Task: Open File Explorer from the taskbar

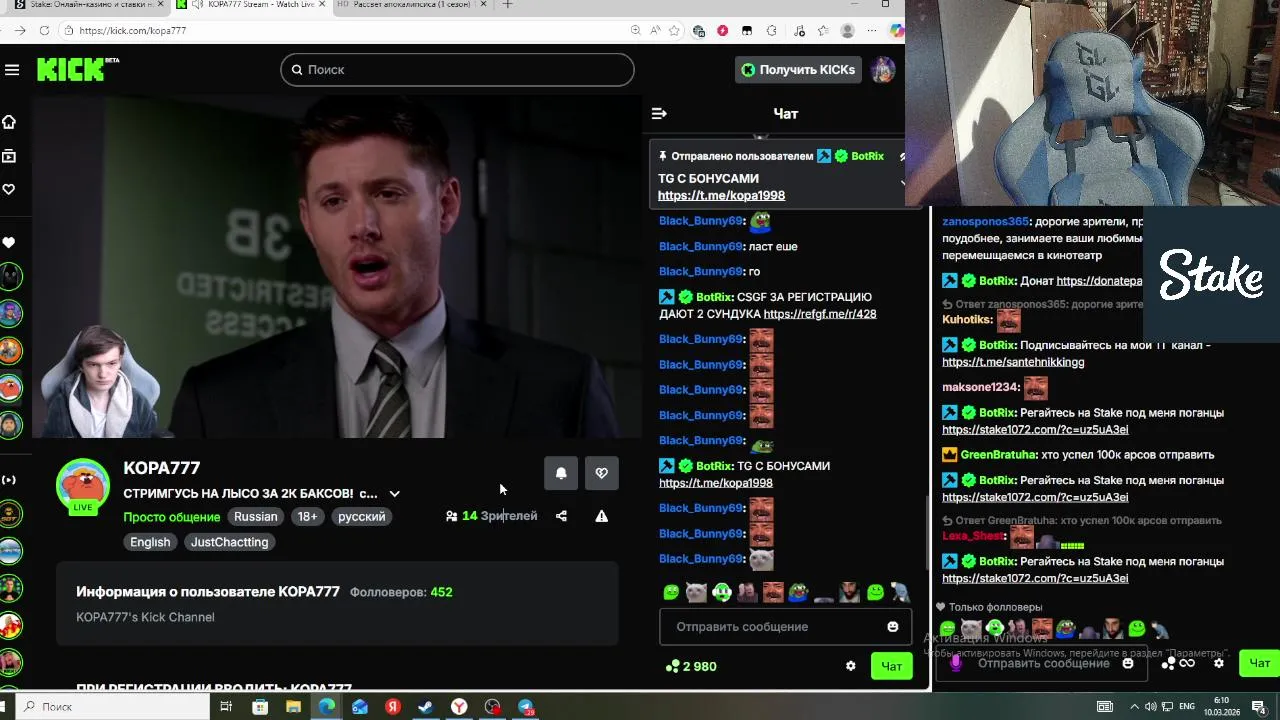Action: [293, 707]
